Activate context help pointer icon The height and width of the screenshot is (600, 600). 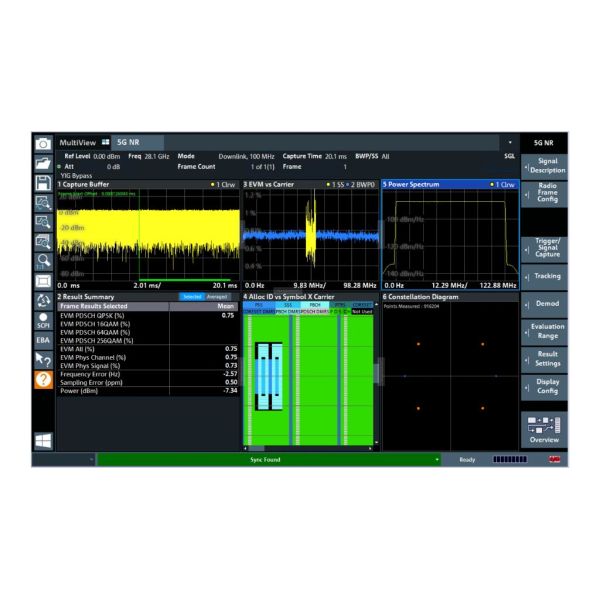pos(43,359)
